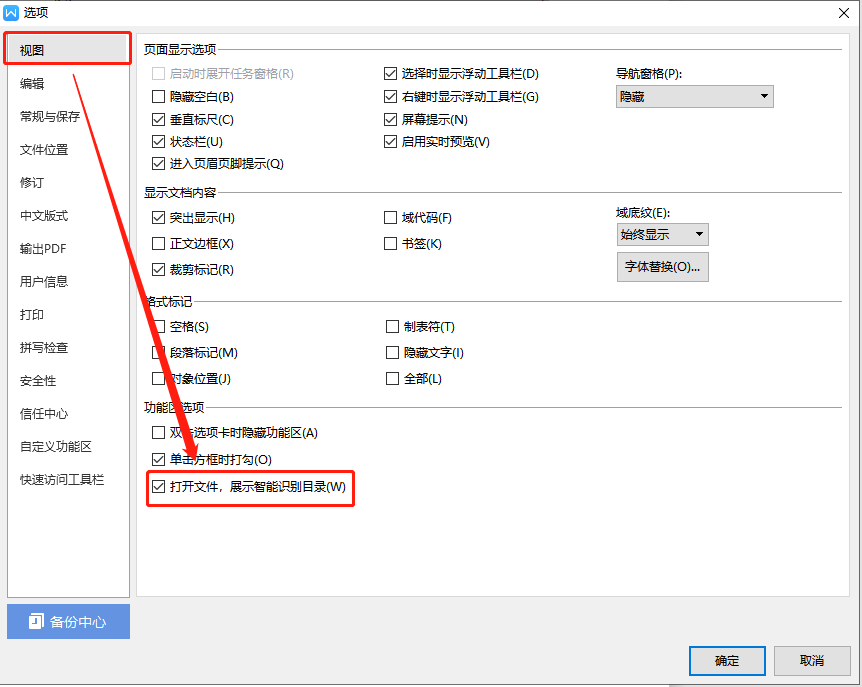Expand the 域底纹(E) dropdown showing 始终显示
862x687 pixels.
point(662,235)
